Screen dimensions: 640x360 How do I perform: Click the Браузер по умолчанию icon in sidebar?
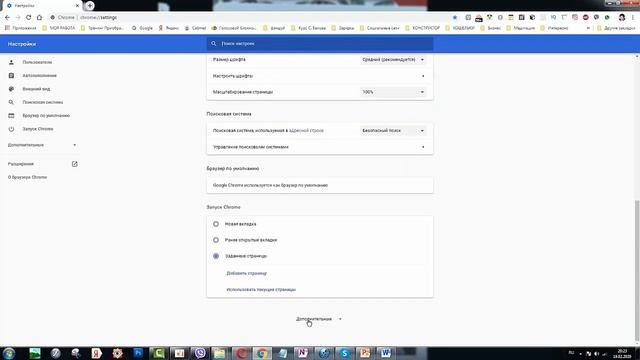pyautogui.click(x=11, y=116)
